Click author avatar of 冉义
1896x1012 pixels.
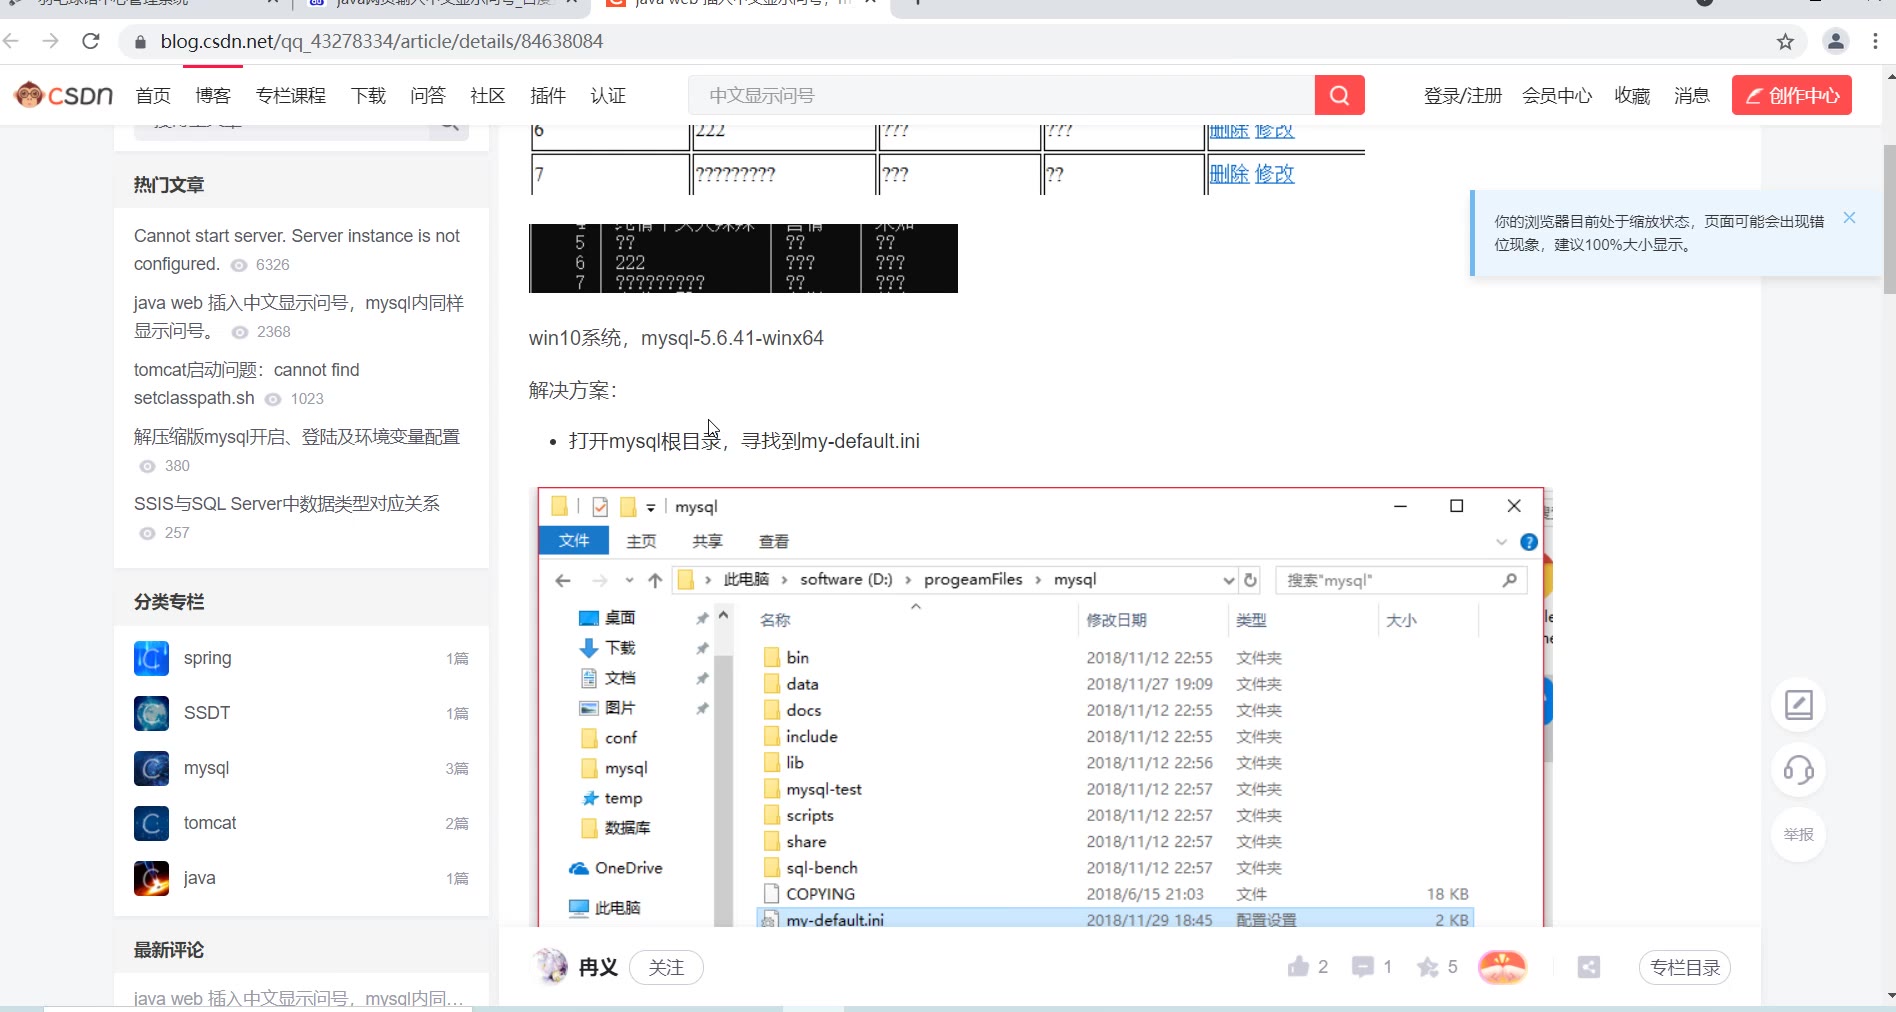click(550, 966)
